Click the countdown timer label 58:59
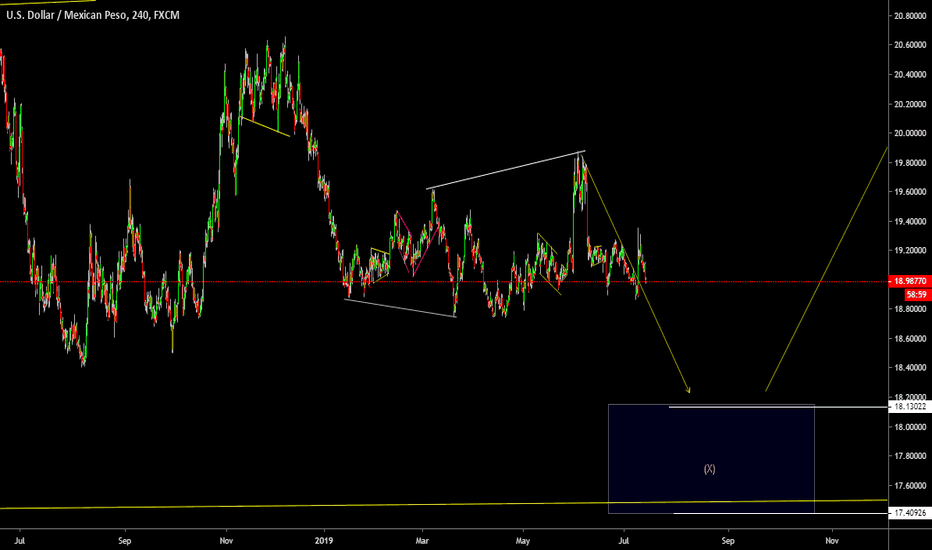Screen dimensions: 932x550 [917, 294]
